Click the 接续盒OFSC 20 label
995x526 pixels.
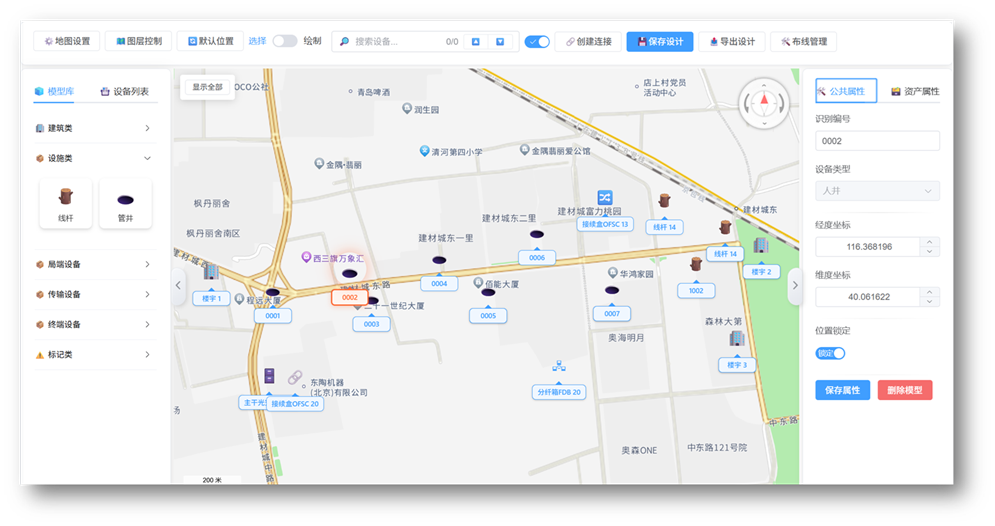coord(295,404)
